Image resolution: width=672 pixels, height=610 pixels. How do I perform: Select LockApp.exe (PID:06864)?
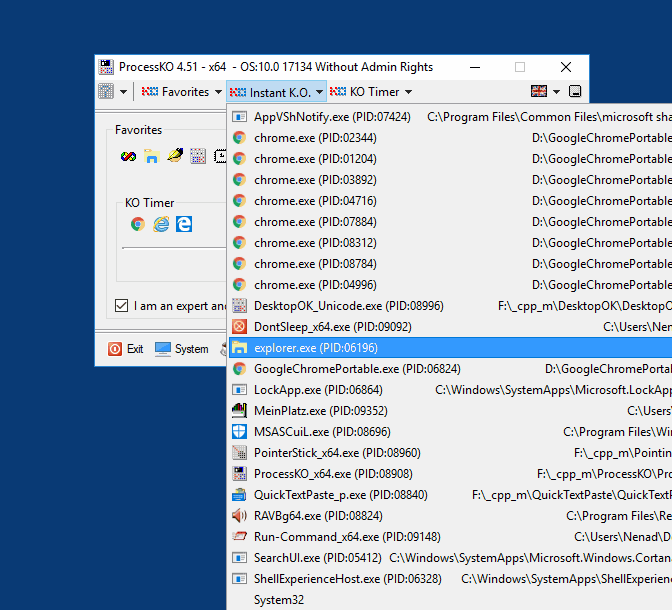[450, 390]
